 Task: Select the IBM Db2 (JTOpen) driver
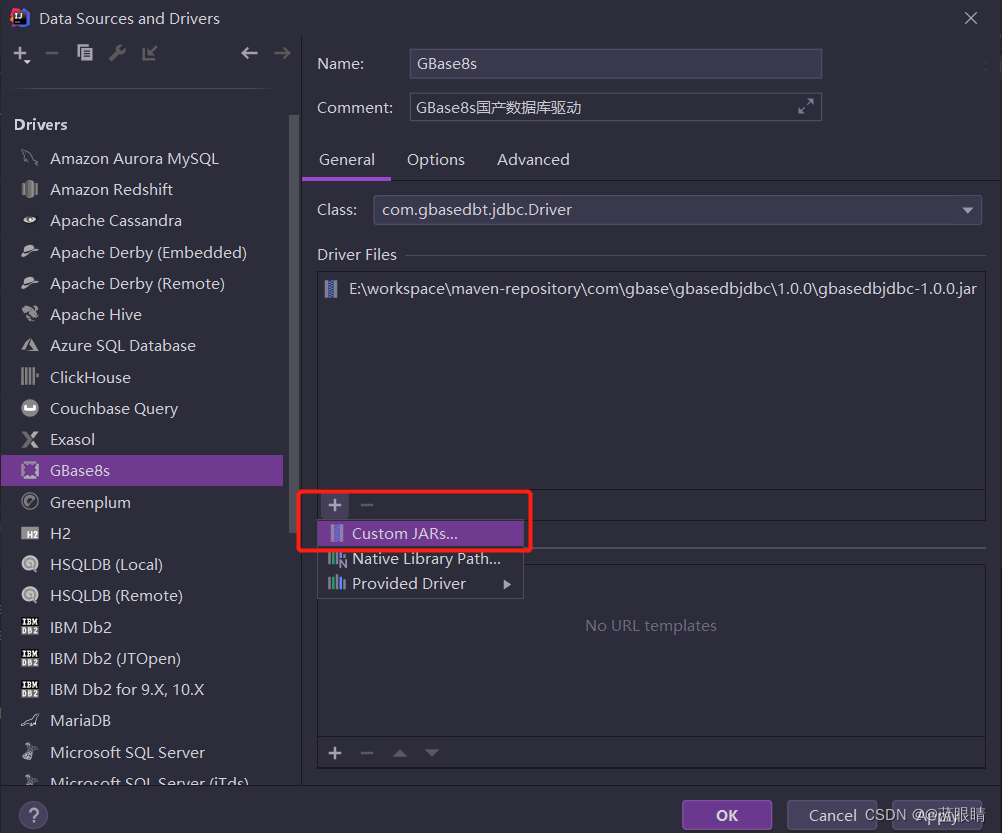(142, 659)
